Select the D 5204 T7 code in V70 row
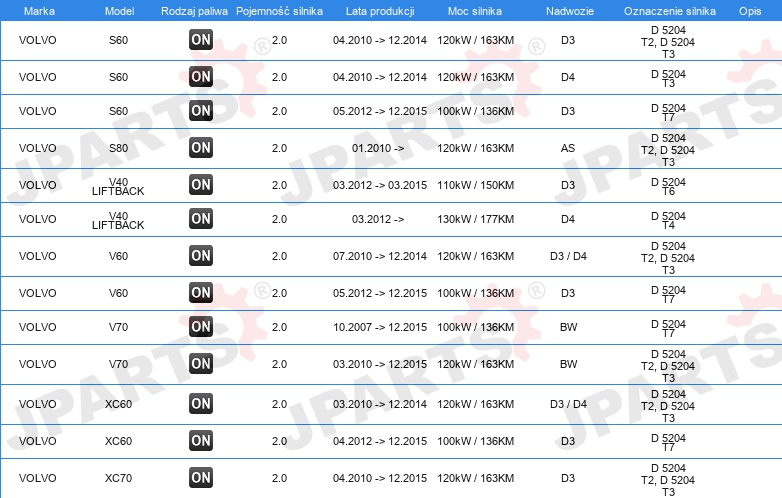Image resolution: width=782 pixels, height=498 pixels. tap(668, 329)
